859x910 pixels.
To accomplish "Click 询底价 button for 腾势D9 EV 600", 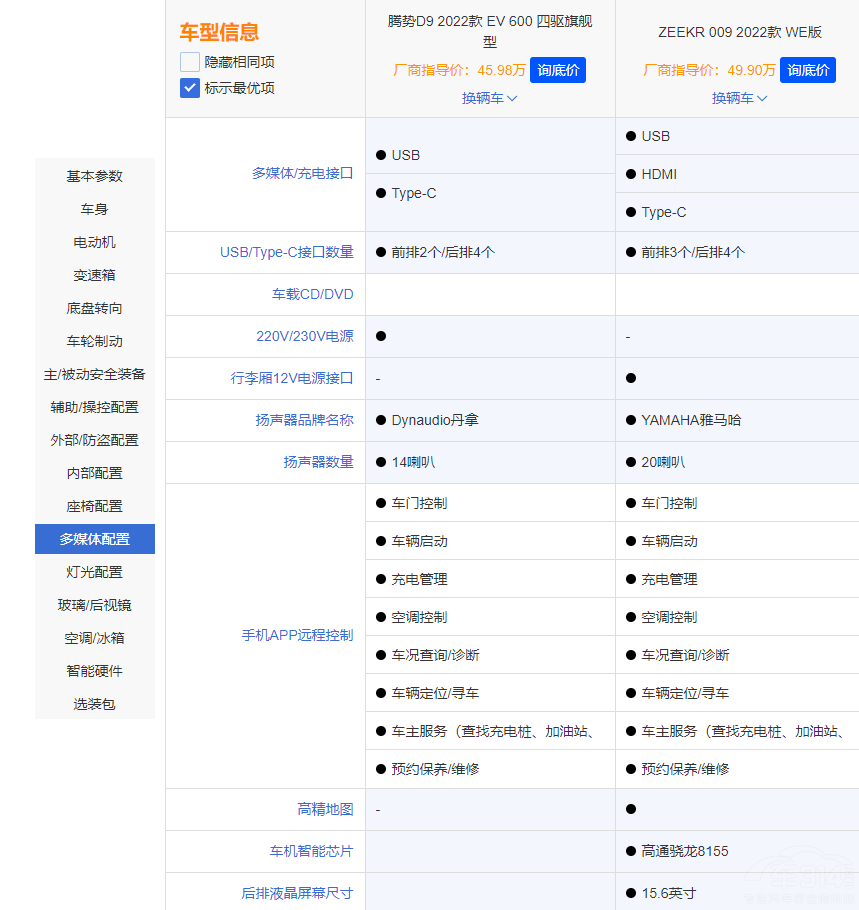I will click(558, 71).
